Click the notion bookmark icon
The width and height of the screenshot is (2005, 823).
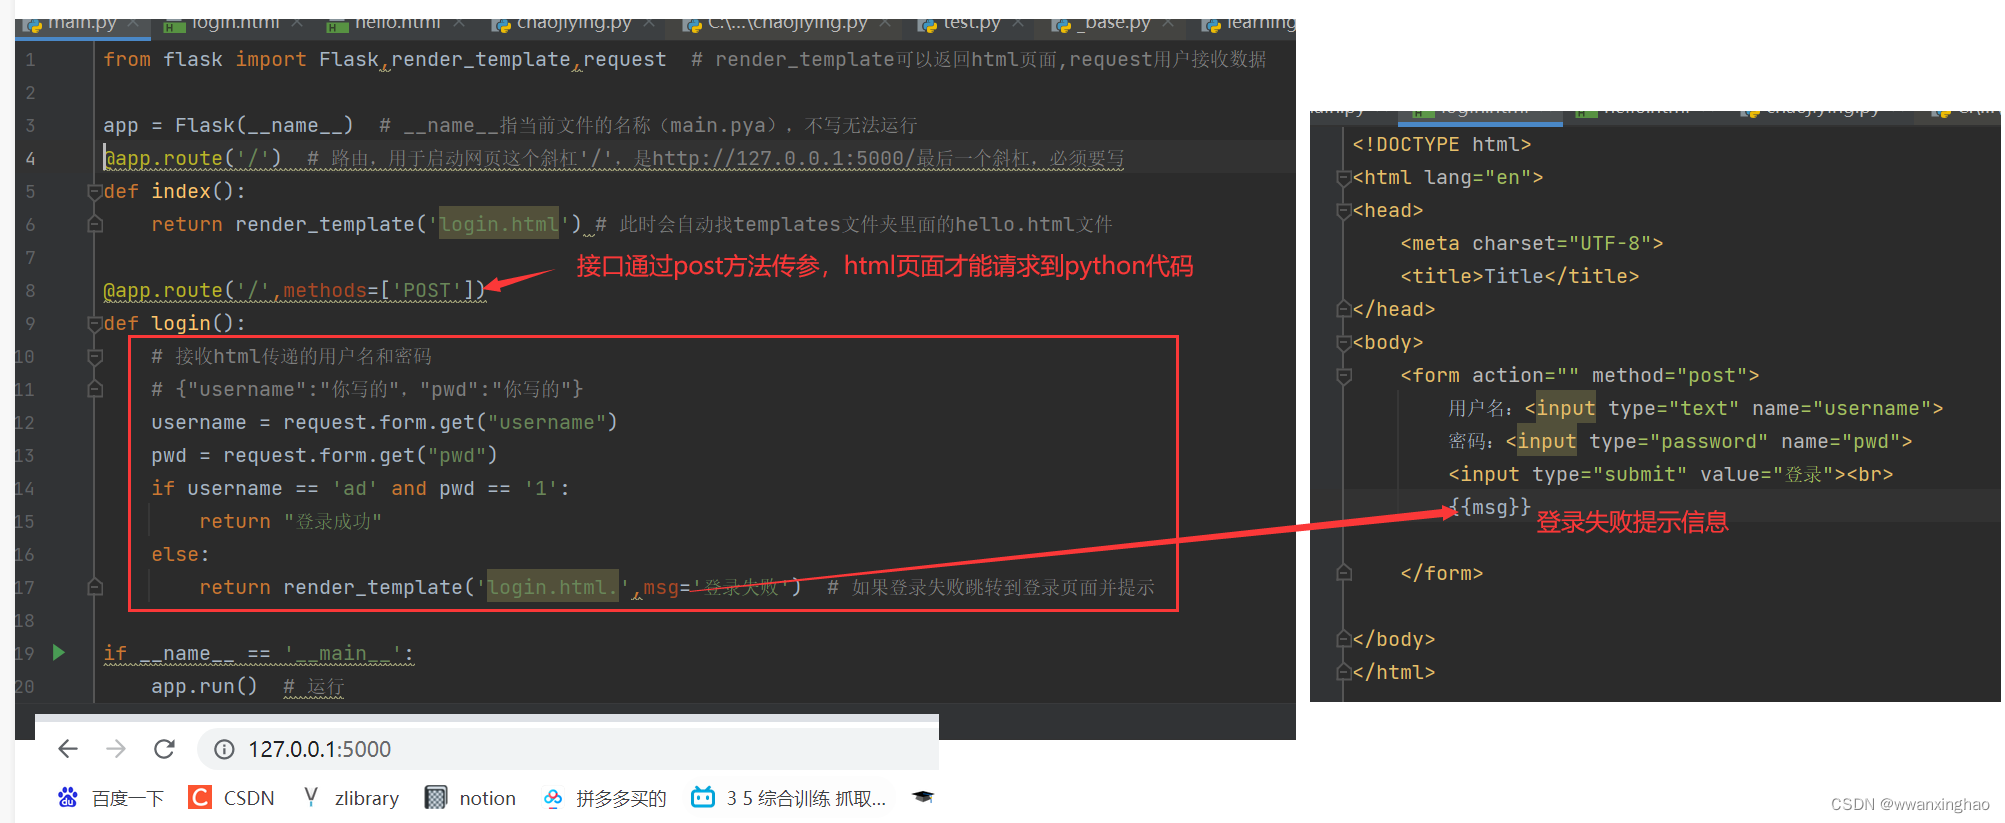coord(436,797)
